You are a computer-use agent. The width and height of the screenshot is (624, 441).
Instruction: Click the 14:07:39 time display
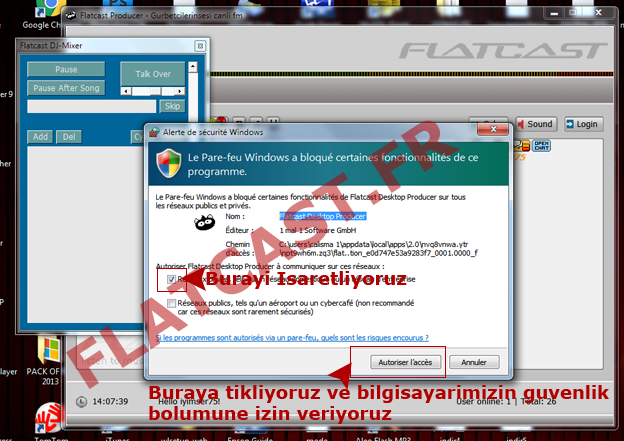[x=110, y=402]
